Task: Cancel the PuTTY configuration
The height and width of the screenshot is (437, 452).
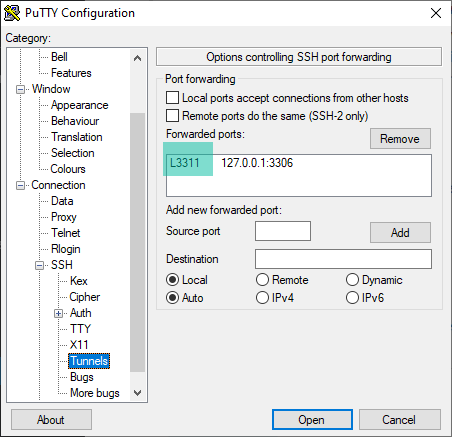Action: tap(400, 420)
